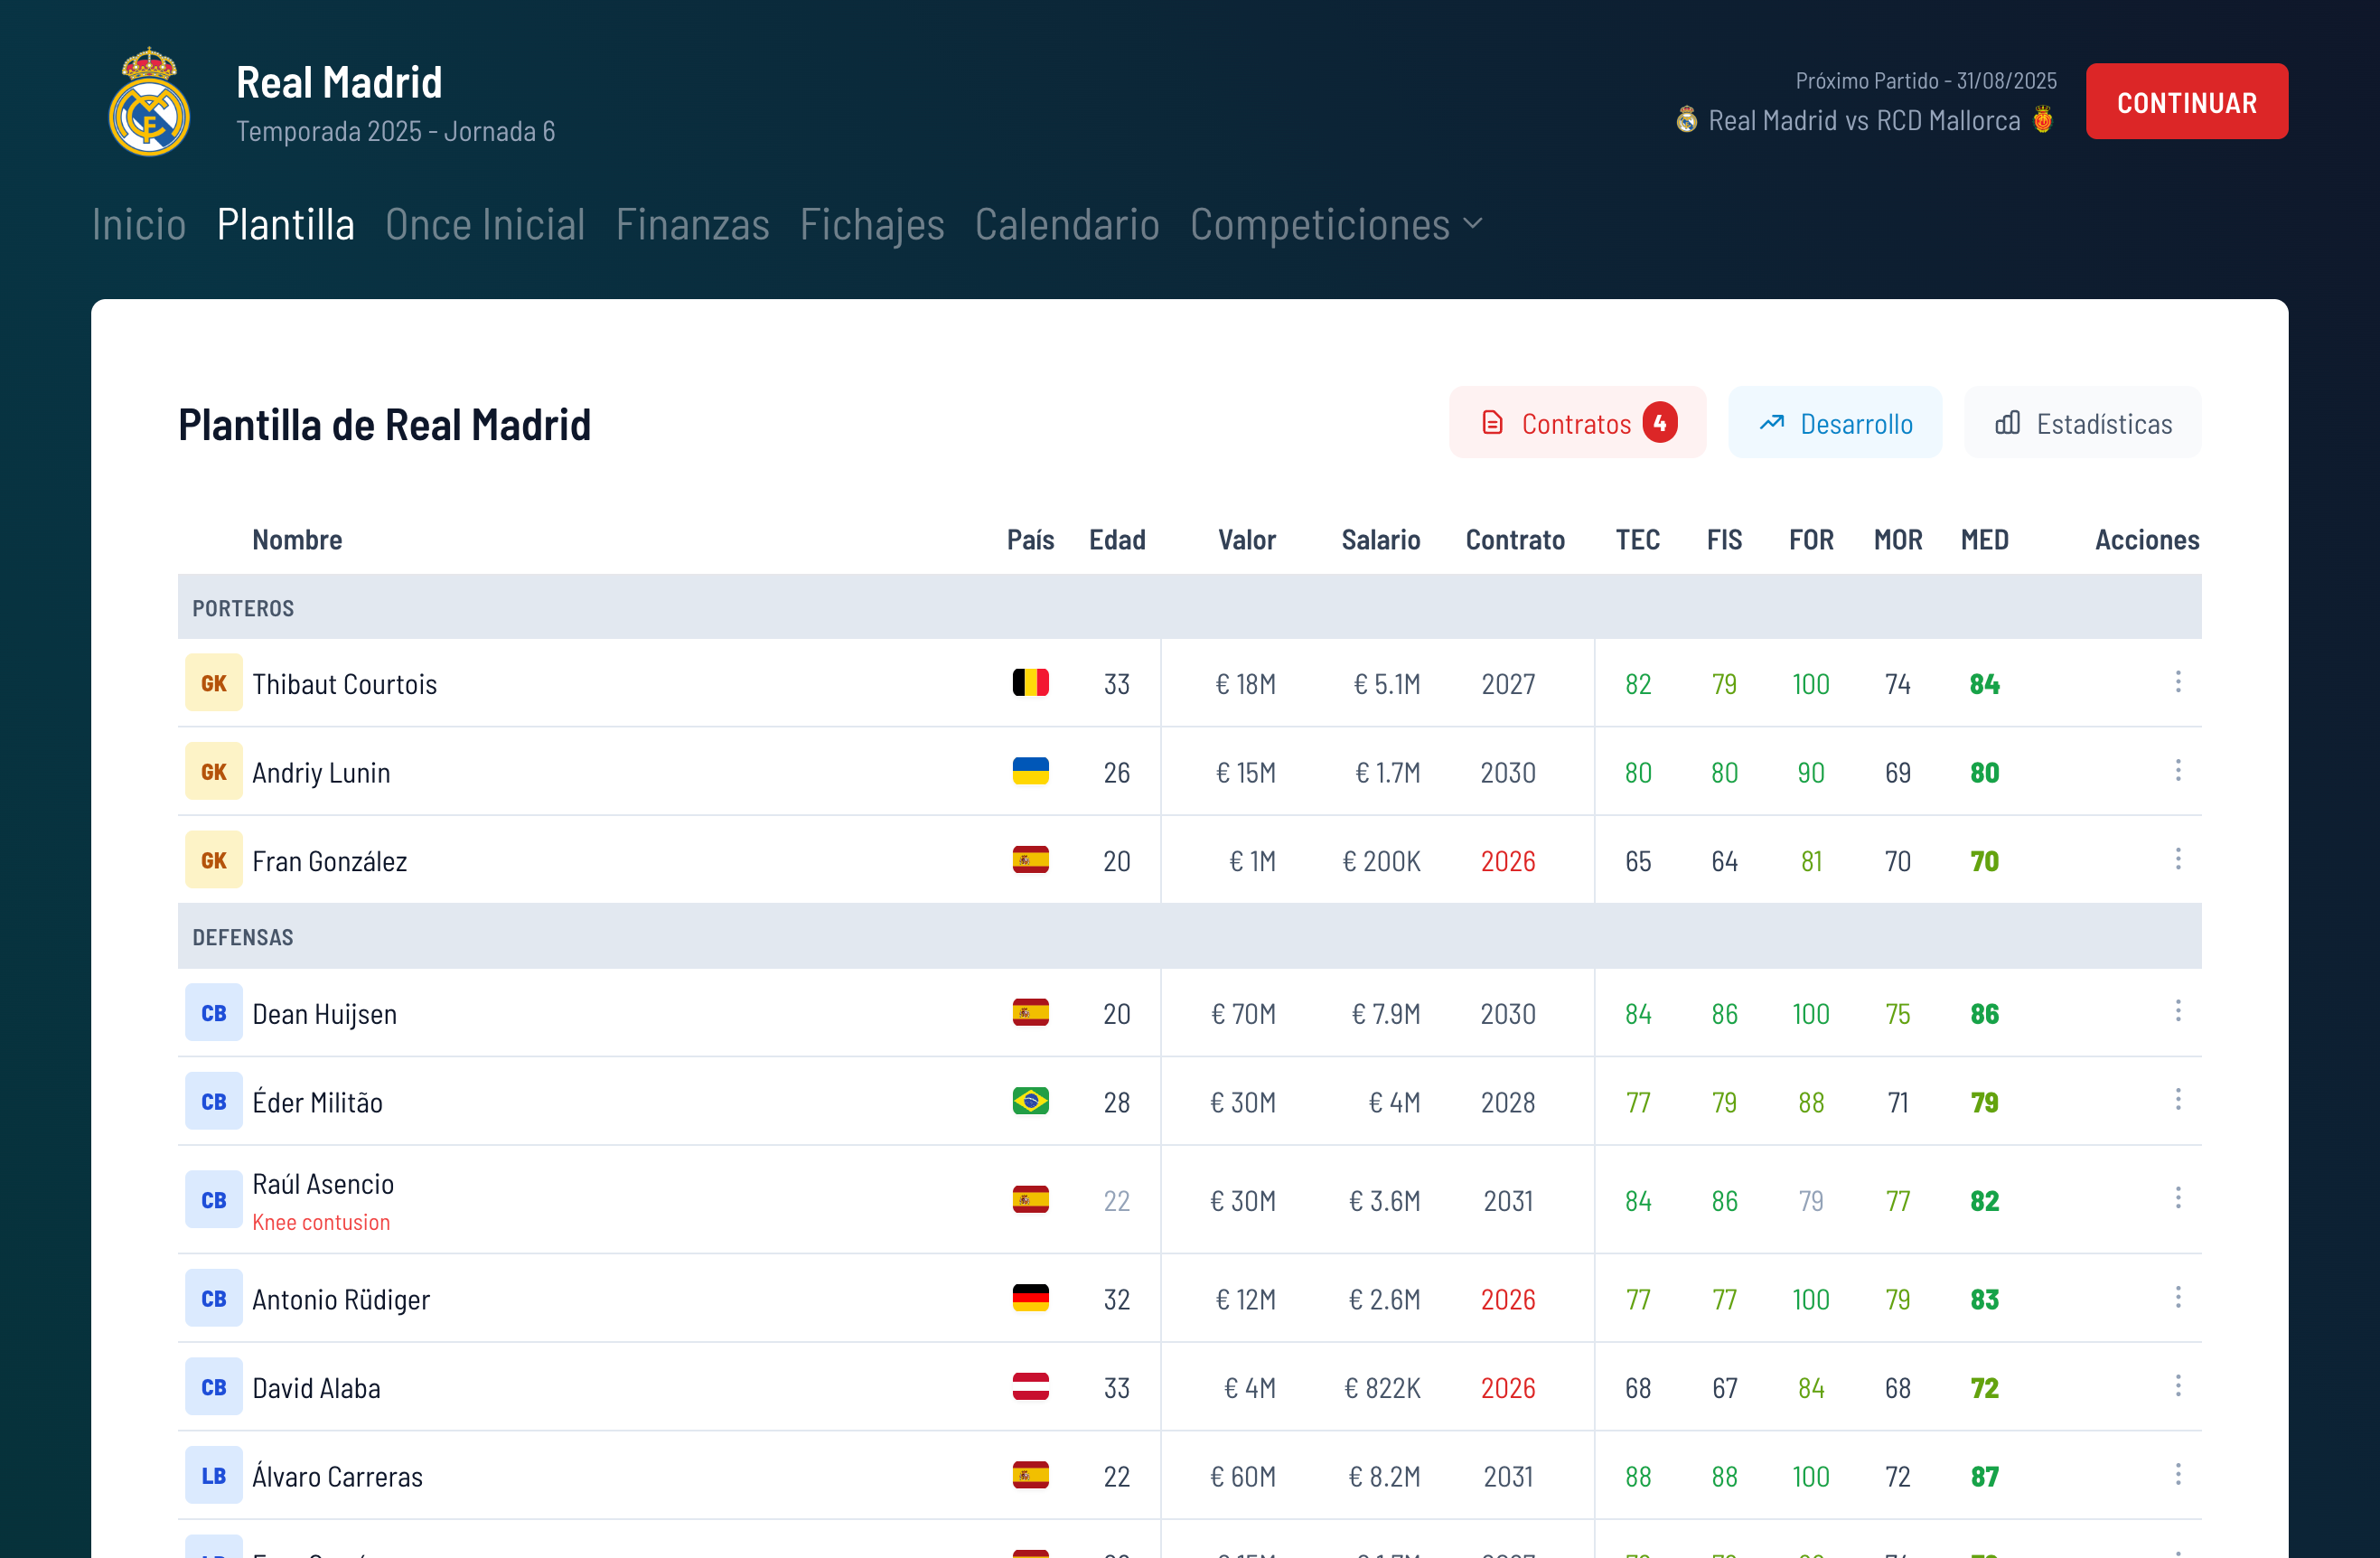Viewport: 2380px width, 1558px height.
Task: Open kebab menu for David Alaba
Action: (2177, 1386)
